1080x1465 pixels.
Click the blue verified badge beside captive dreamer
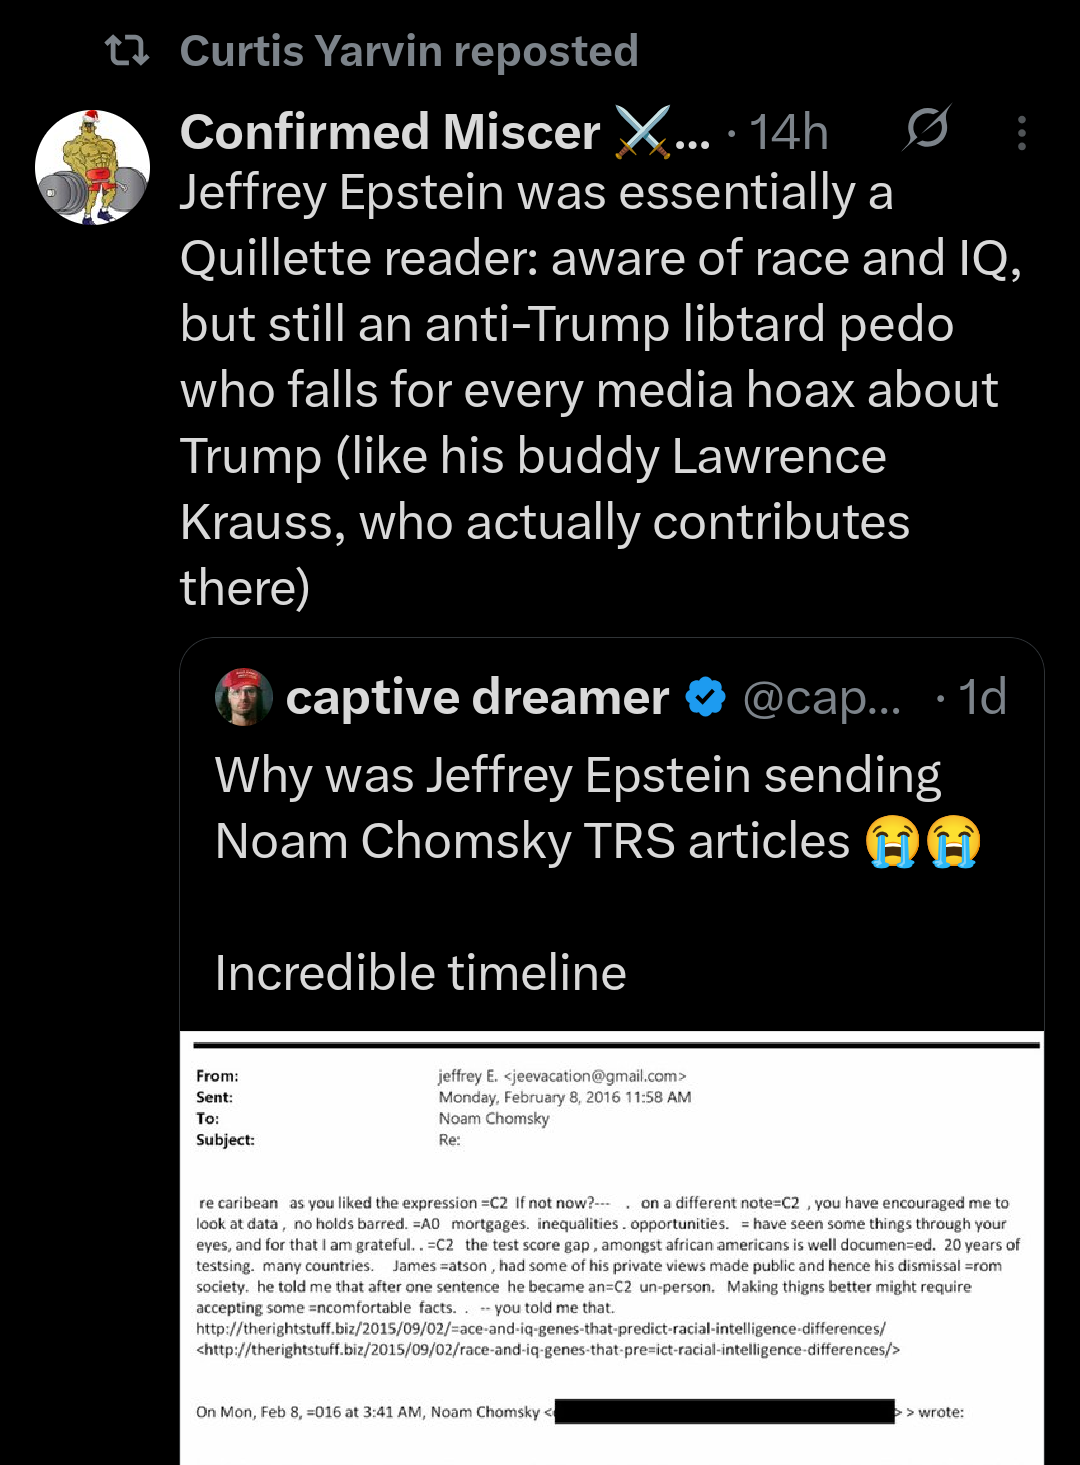[x=705, y=697]
